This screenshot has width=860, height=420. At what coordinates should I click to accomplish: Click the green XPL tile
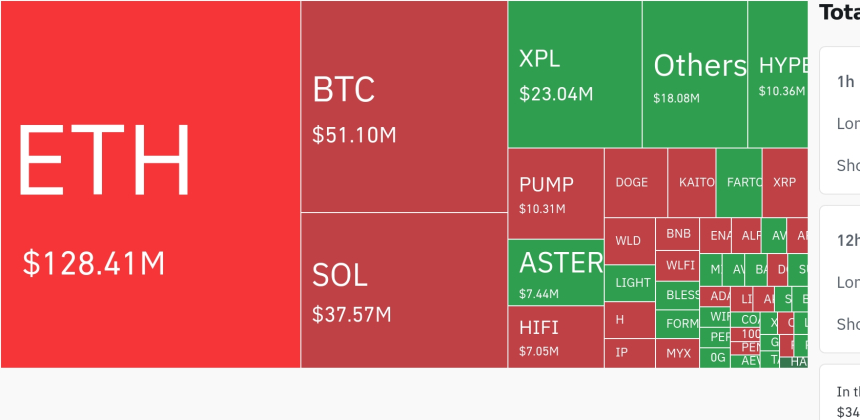(x=575, y=74)
